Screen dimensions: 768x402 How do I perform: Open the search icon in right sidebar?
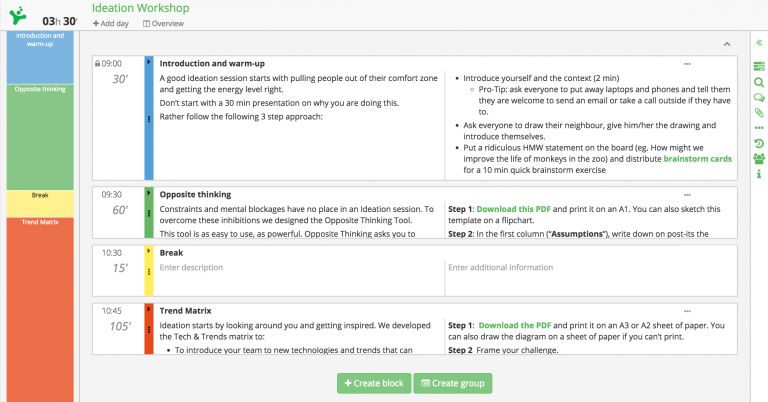pos(759,82)
